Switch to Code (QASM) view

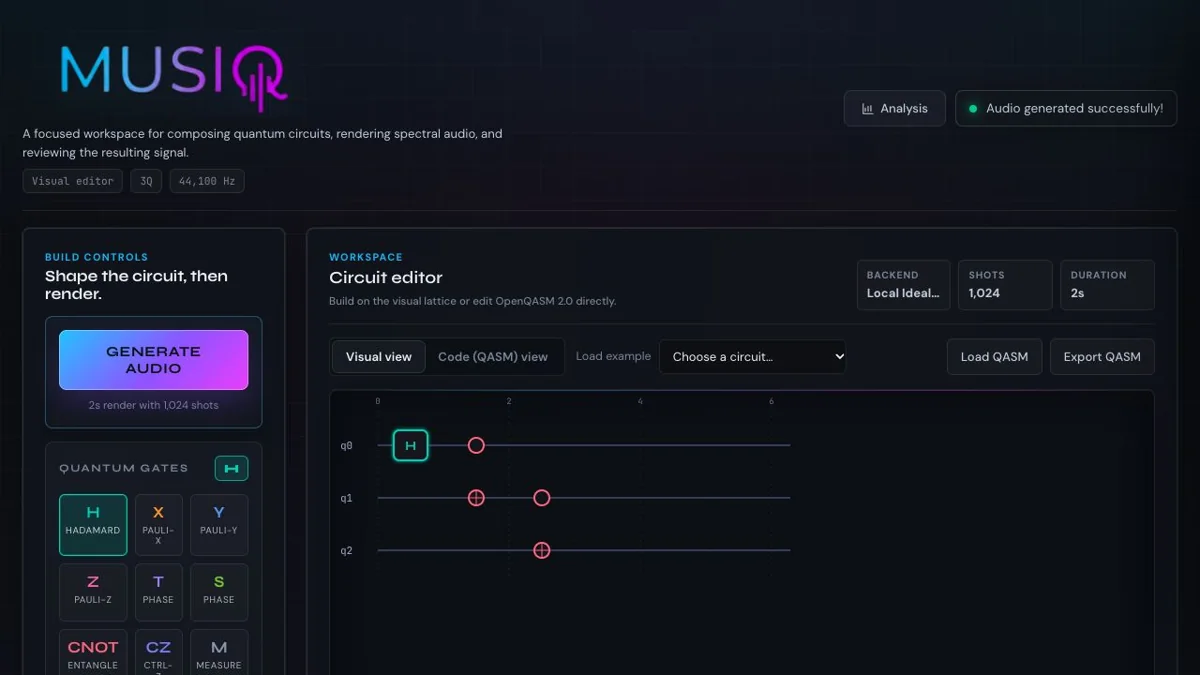tap(493, 357)
